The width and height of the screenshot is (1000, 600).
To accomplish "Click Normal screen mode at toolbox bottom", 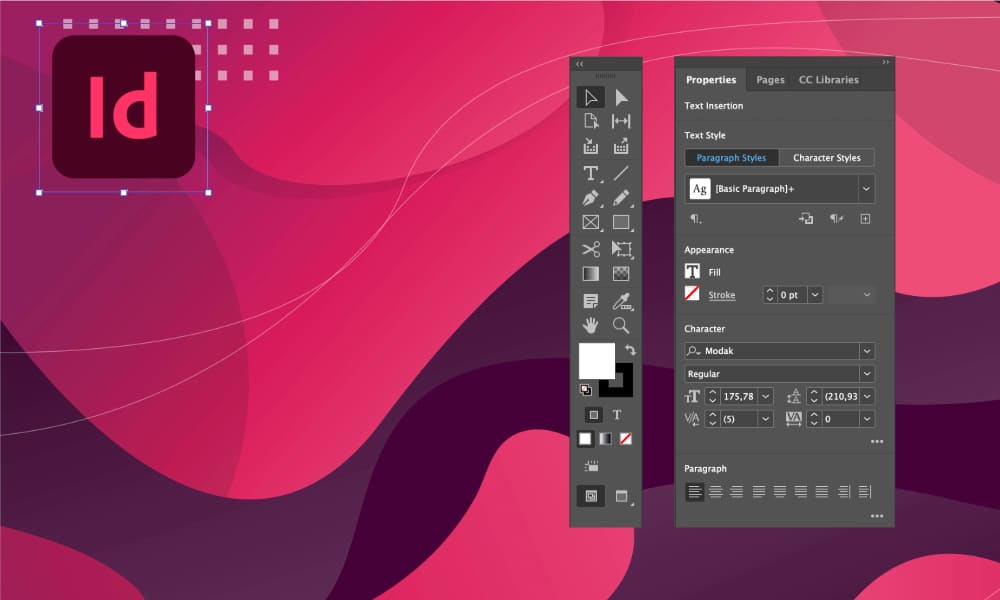I will (591, 496).
